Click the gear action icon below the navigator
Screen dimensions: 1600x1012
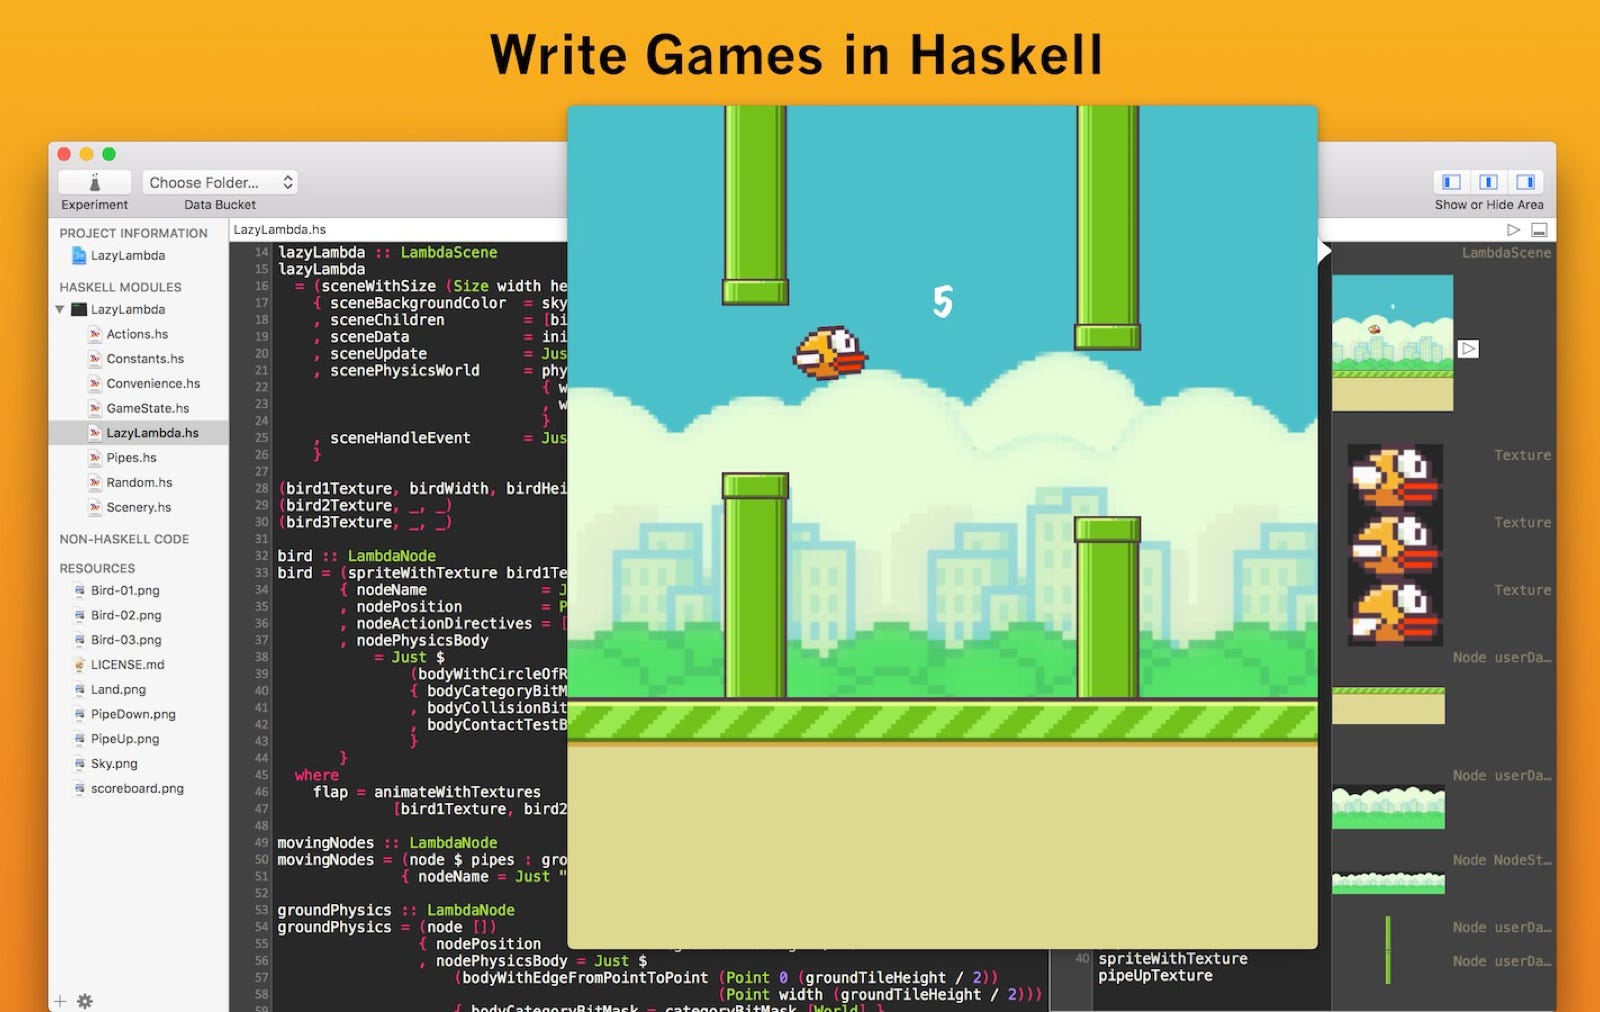pos(85,1001)
